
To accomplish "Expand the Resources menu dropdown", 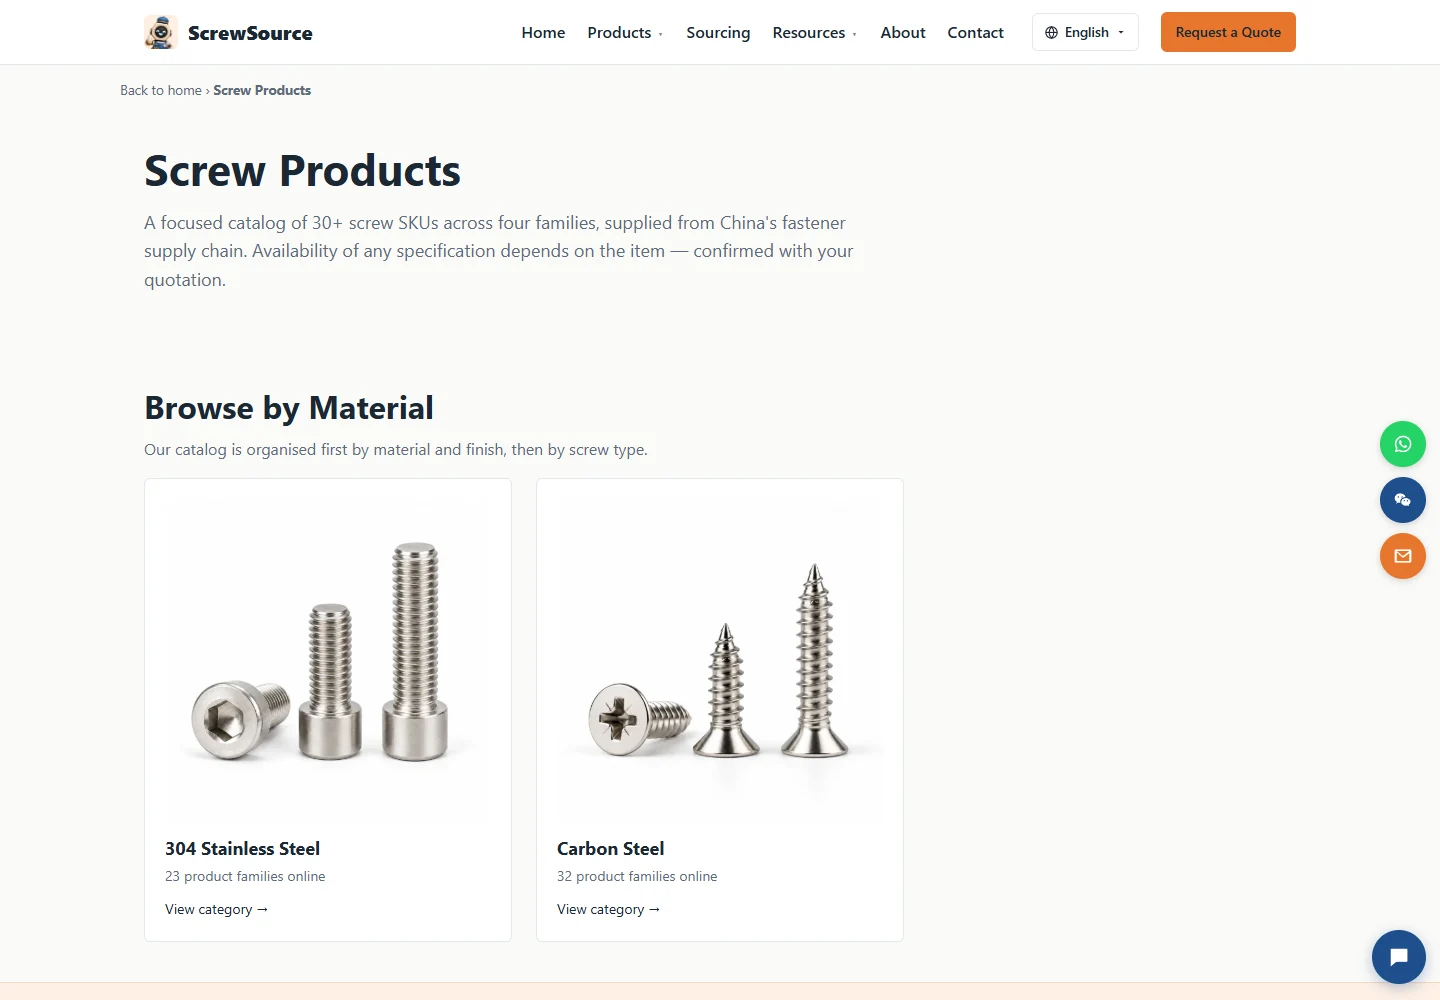I will [814, 32].
